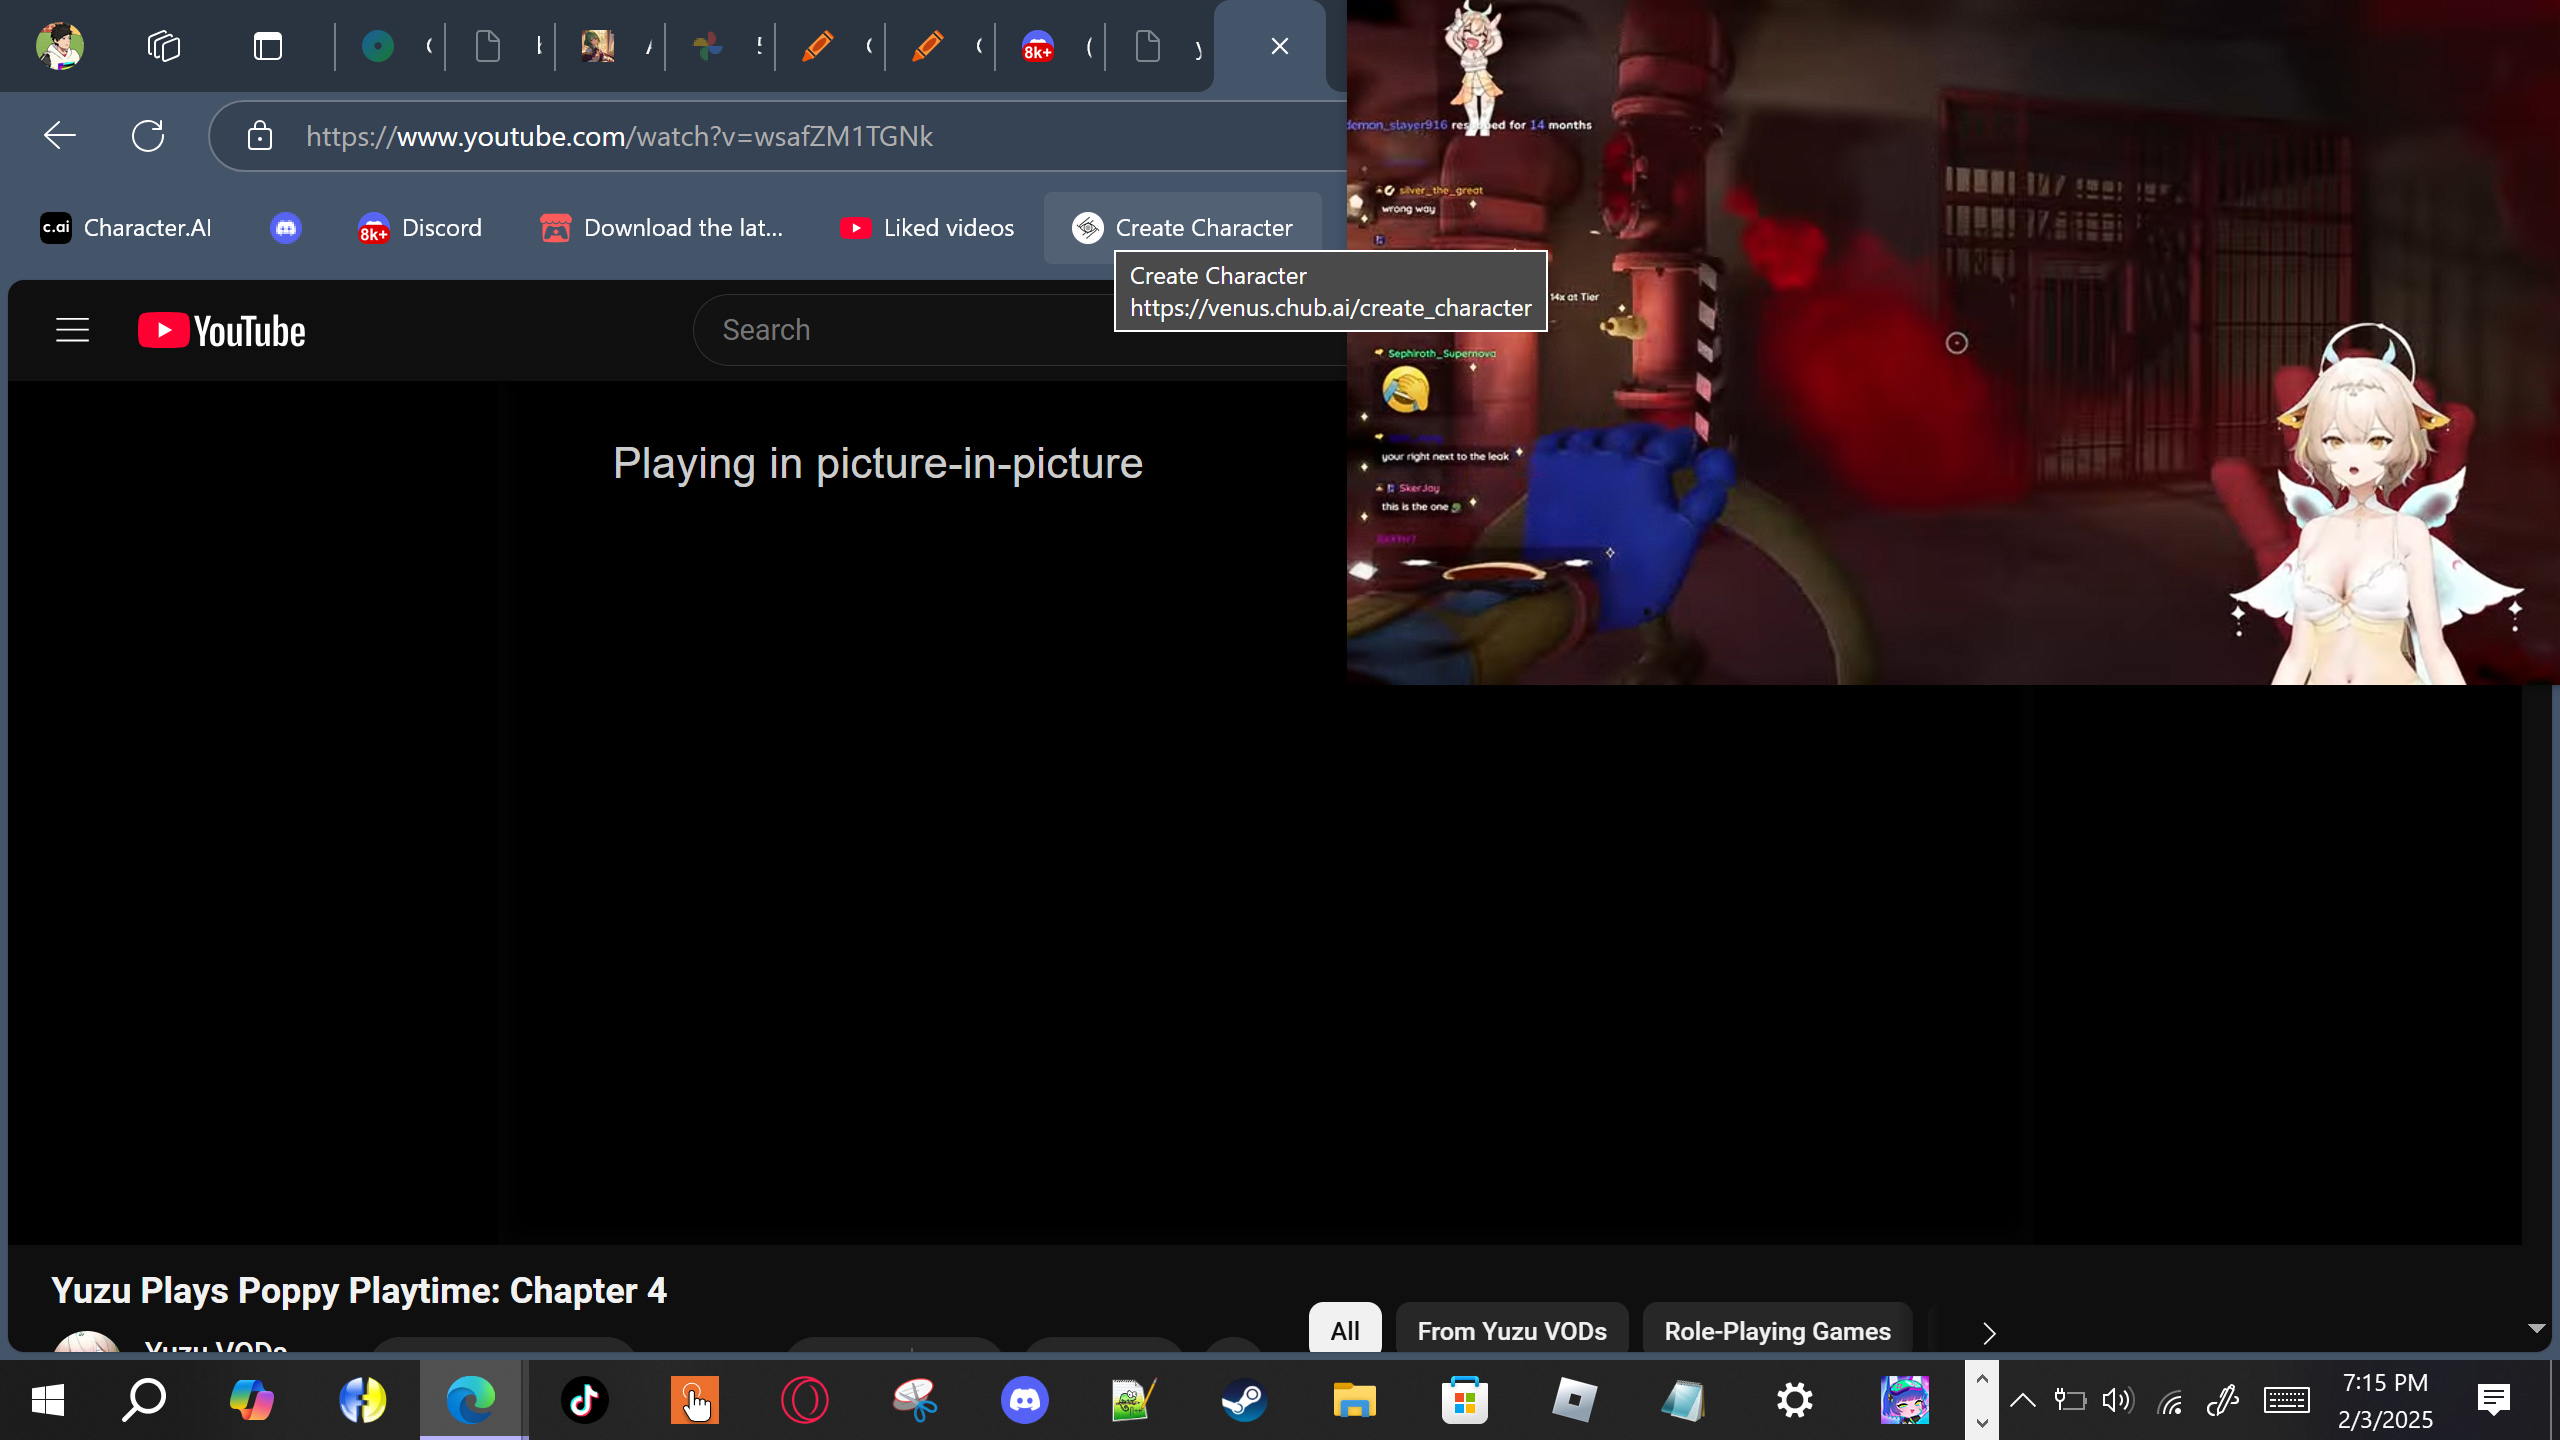
Task: Open the Create Character bookmark
Action: 1183,228
